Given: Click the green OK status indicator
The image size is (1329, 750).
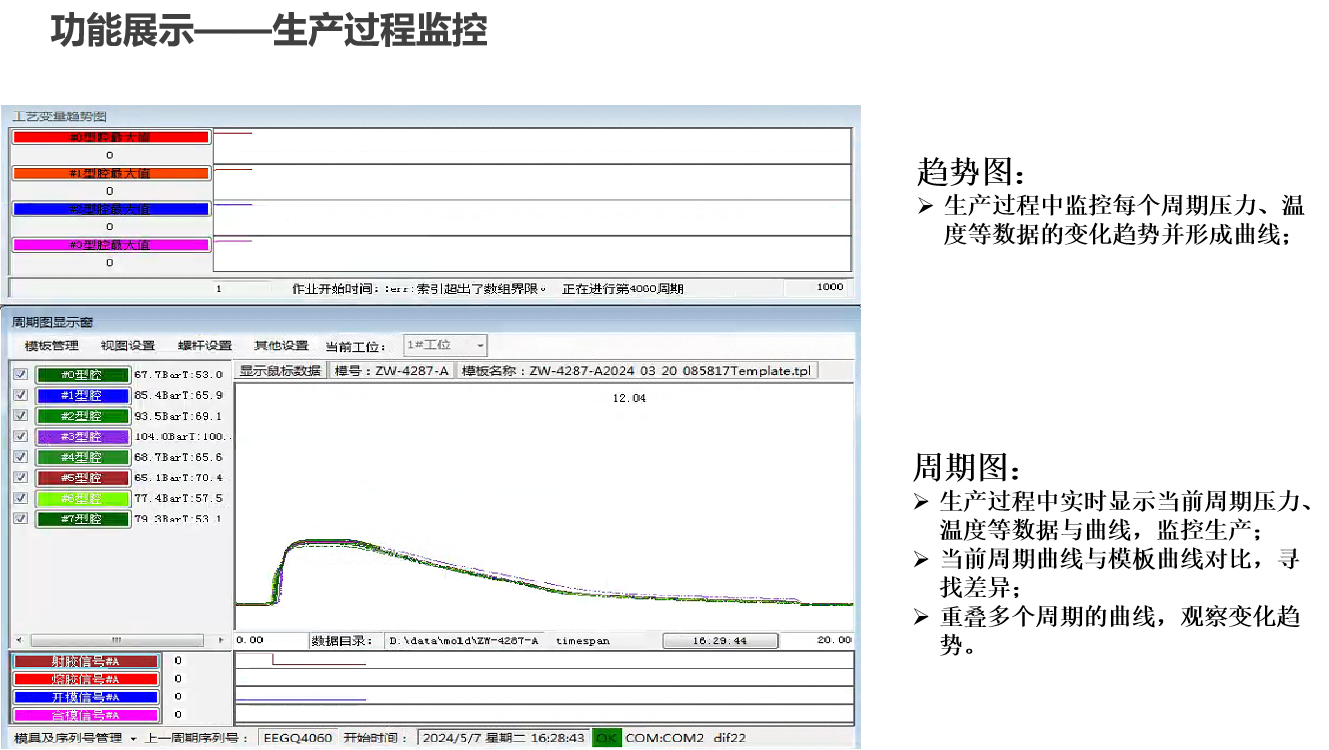Looking at the screenshot, I should 607,738.
